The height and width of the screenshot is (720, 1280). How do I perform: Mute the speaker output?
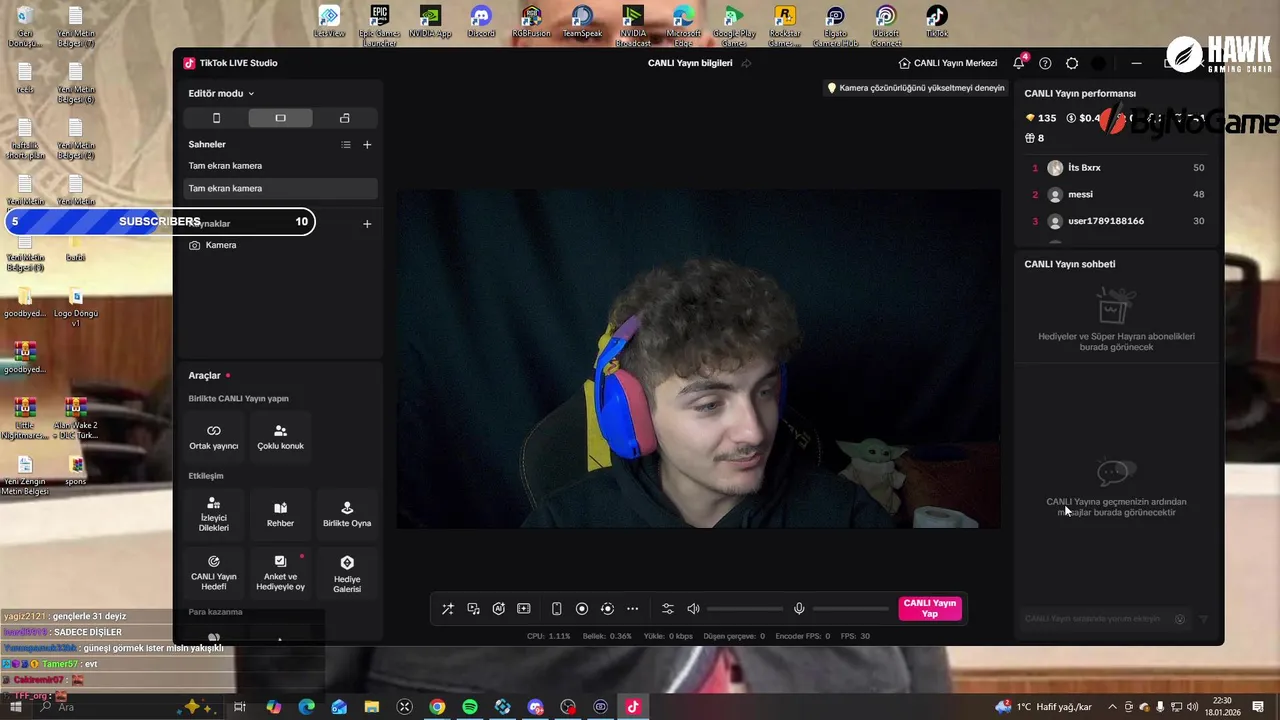pyautogui.click(x=693, y=609)
